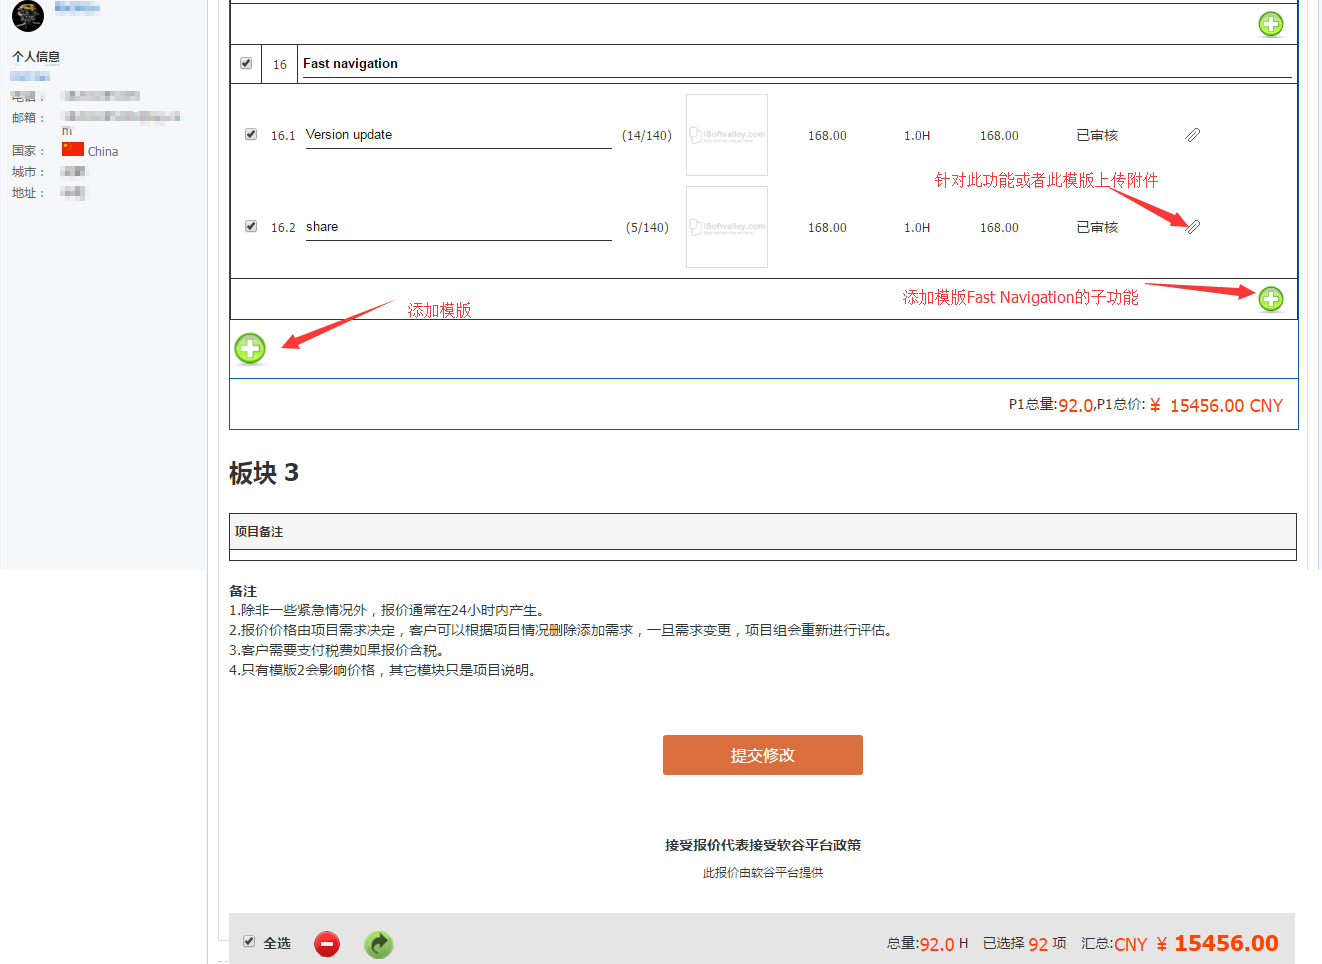Edit the Version update name field
Screen dimensions: 1322x964
pos(458,135)
